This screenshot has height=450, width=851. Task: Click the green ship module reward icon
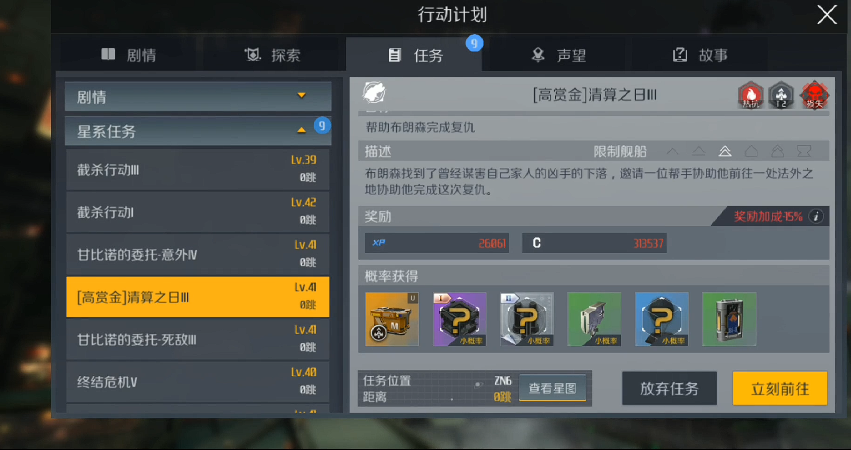pos(594,319)
